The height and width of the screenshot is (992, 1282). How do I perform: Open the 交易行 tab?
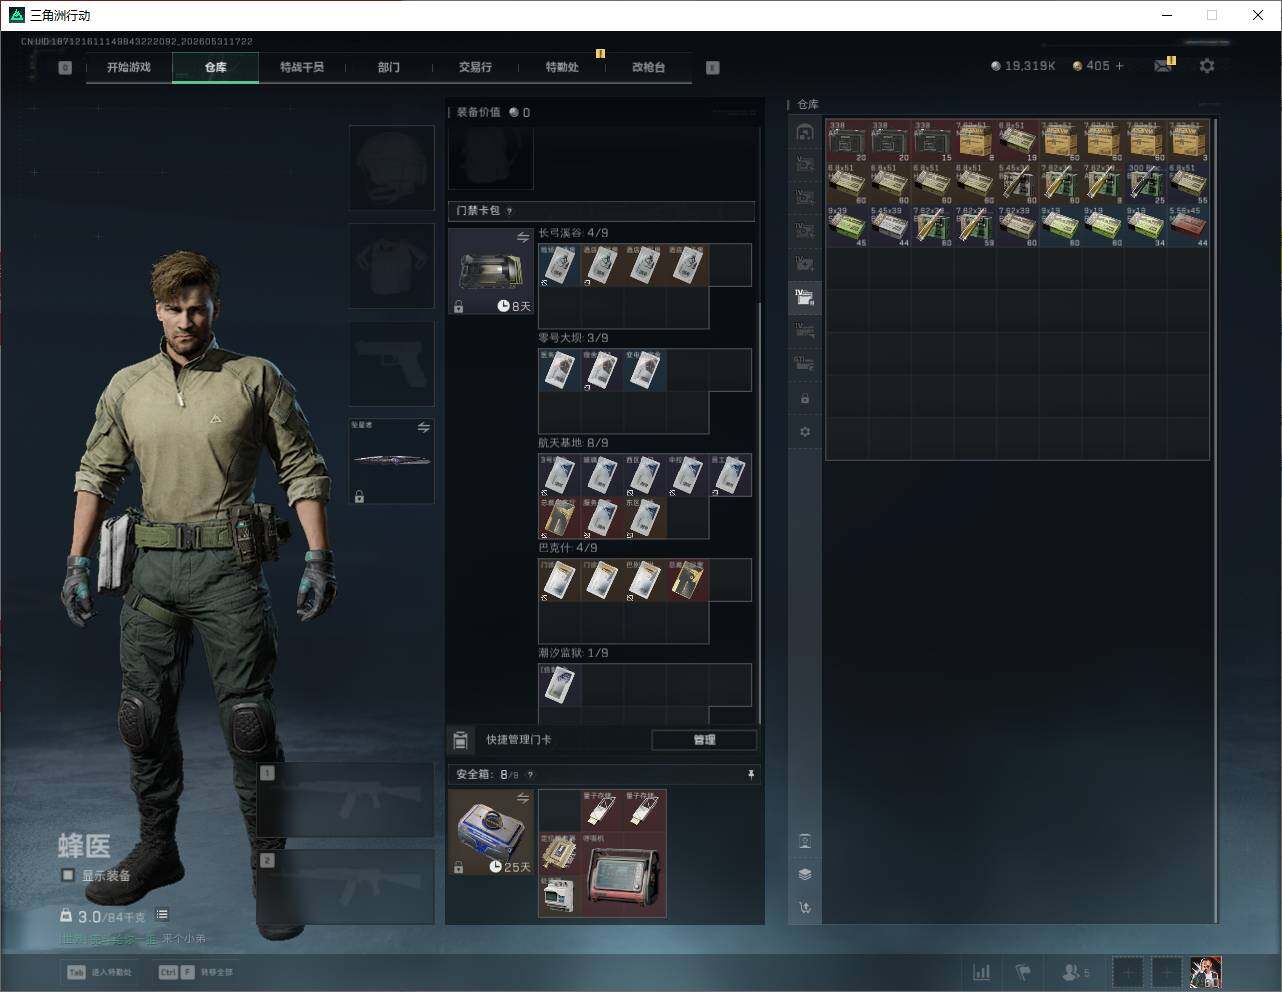pyautogui.click(x=475, y=67)
